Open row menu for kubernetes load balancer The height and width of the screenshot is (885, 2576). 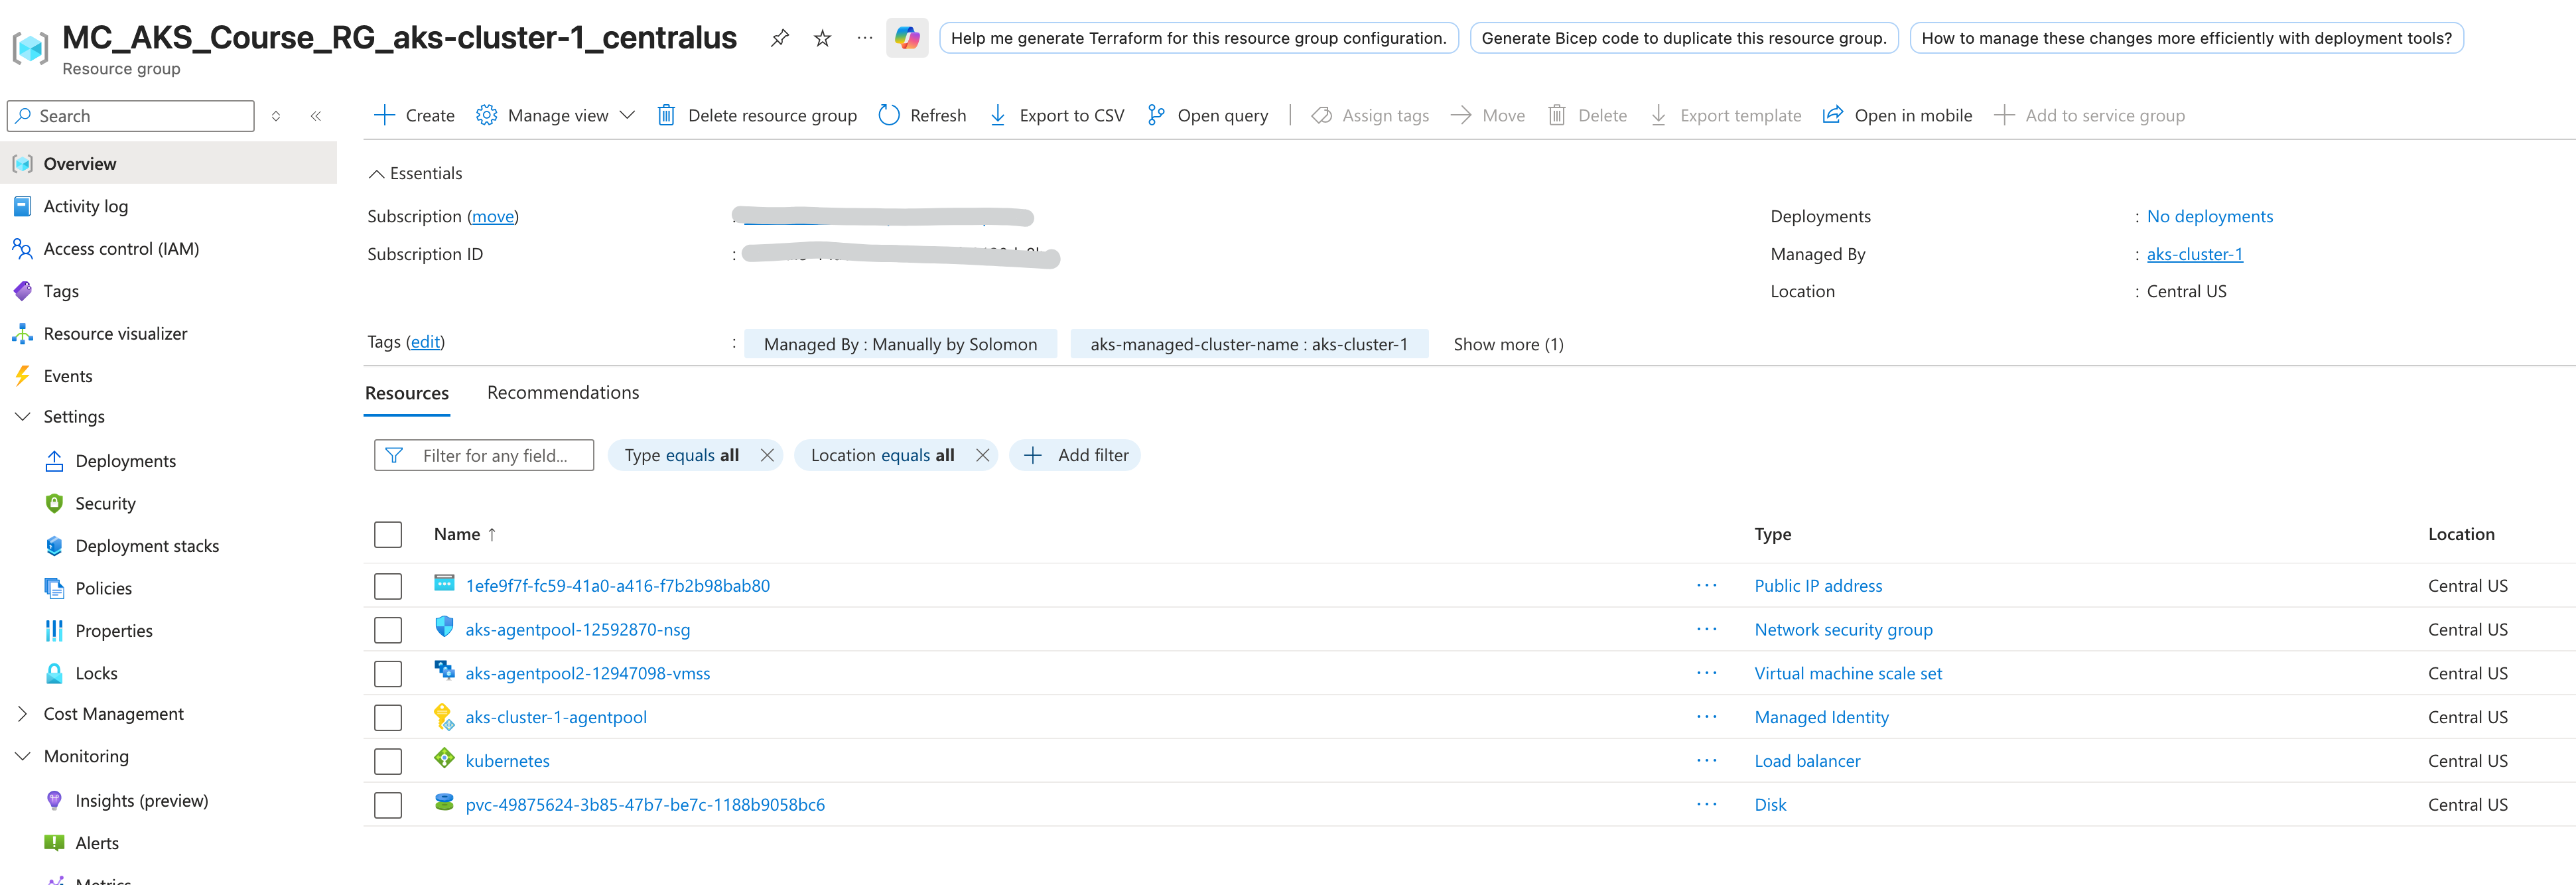tap(1706, 761)
